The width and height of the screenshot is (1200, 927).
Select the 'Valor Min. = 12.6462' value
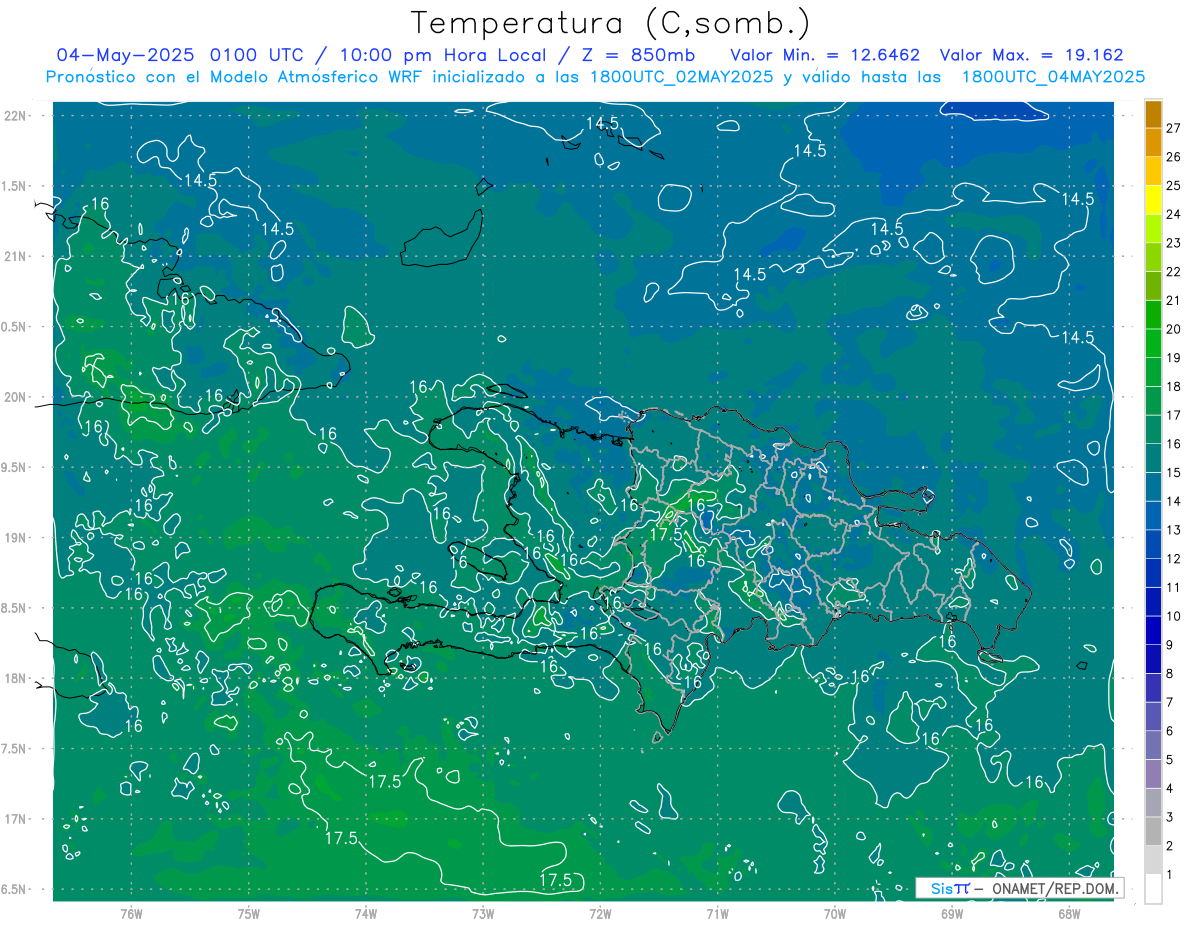(825, 55)
